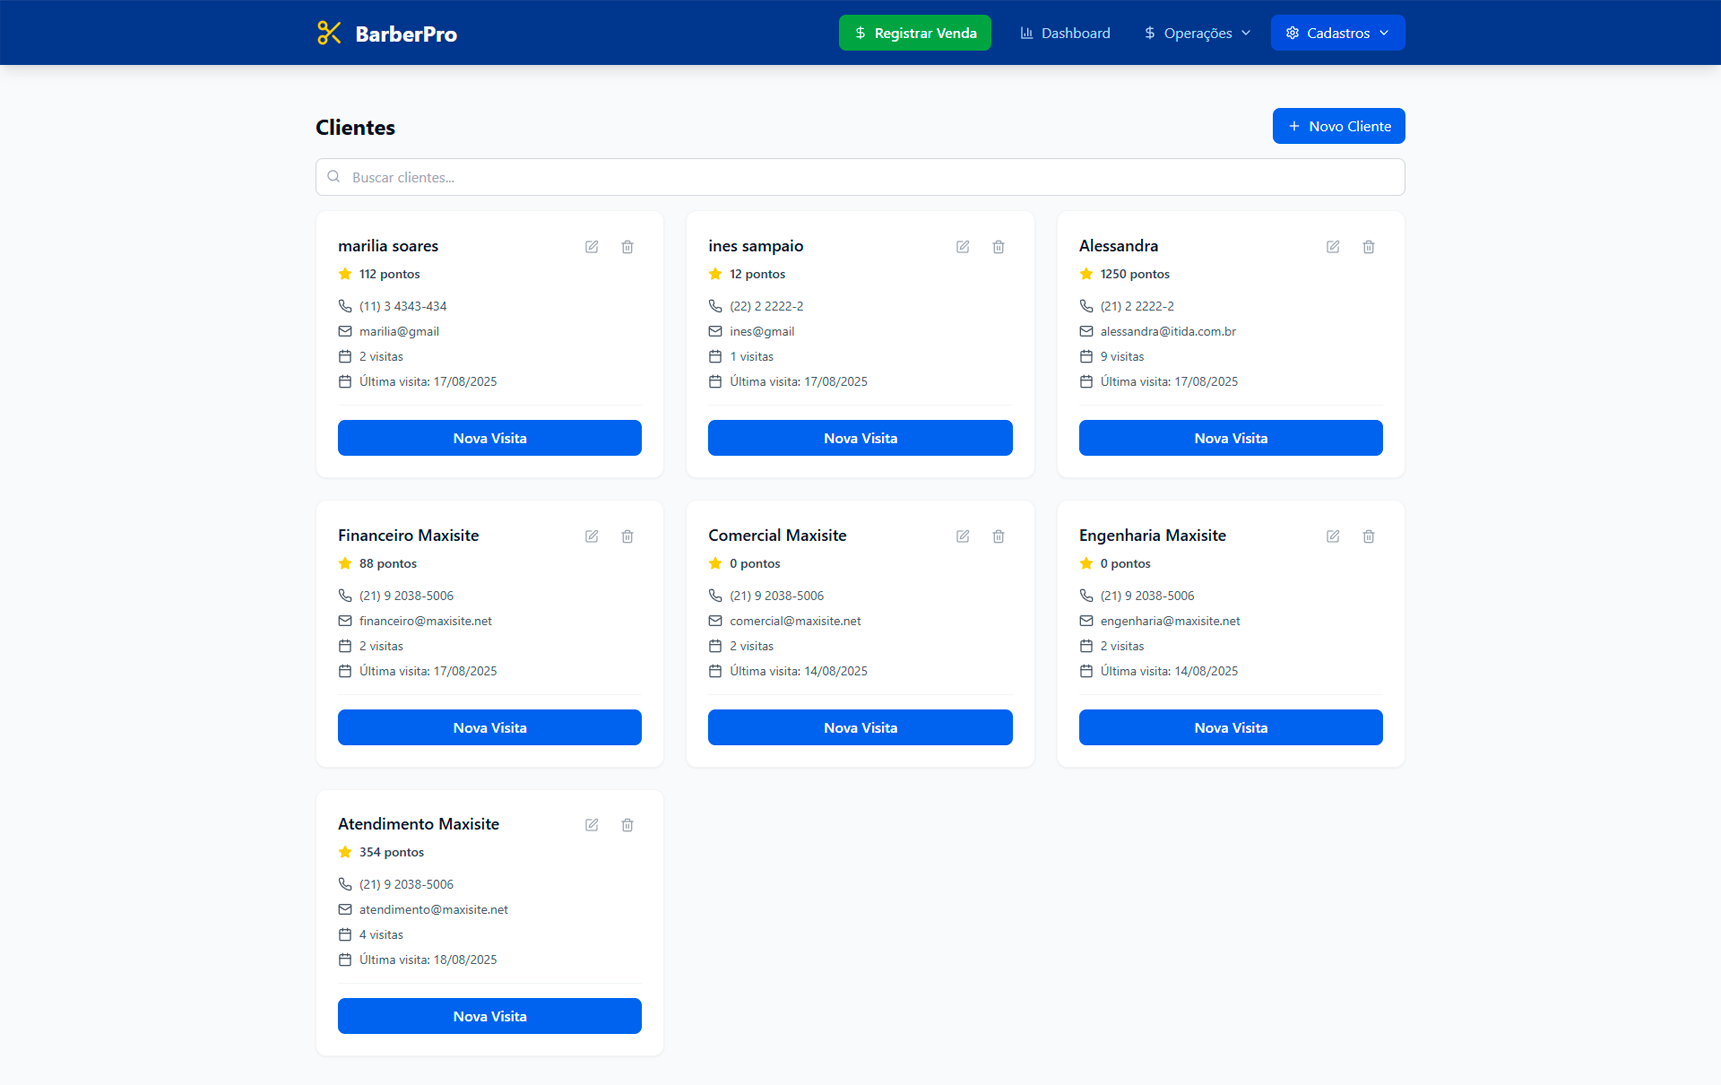Click the BarberPro scissors logo
Screen dimensions: 1721x1085
tap(329, 33)
